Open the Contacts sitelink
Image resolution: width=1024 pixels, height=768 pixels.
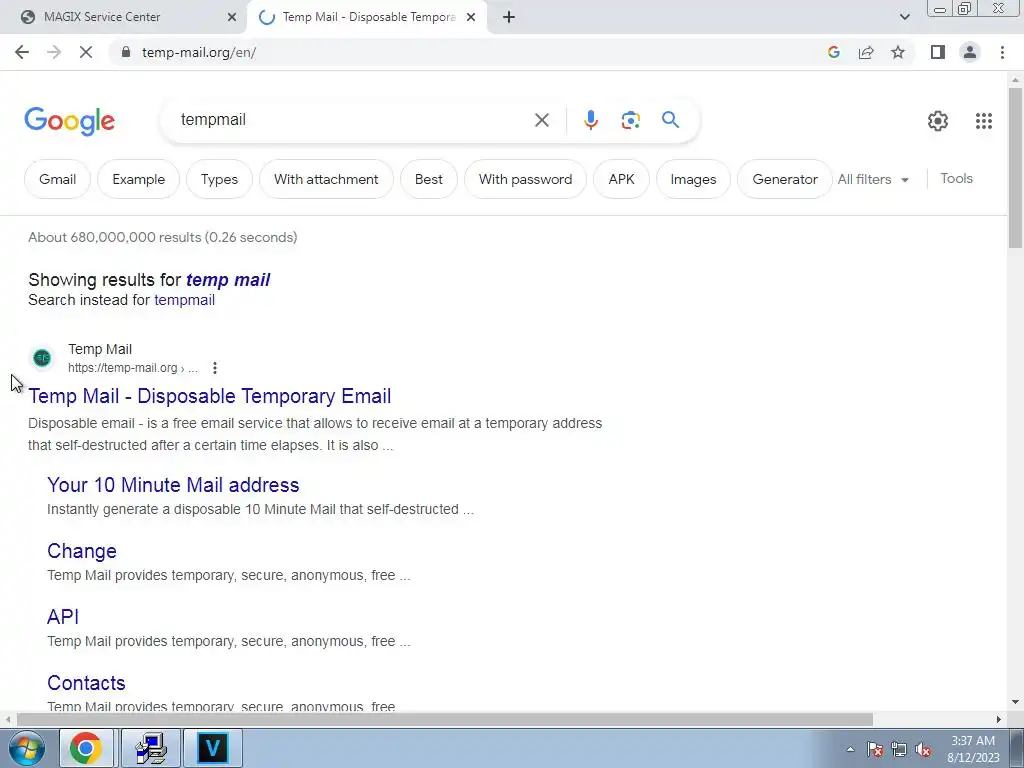pyautogui.click(x=86, y=682)
